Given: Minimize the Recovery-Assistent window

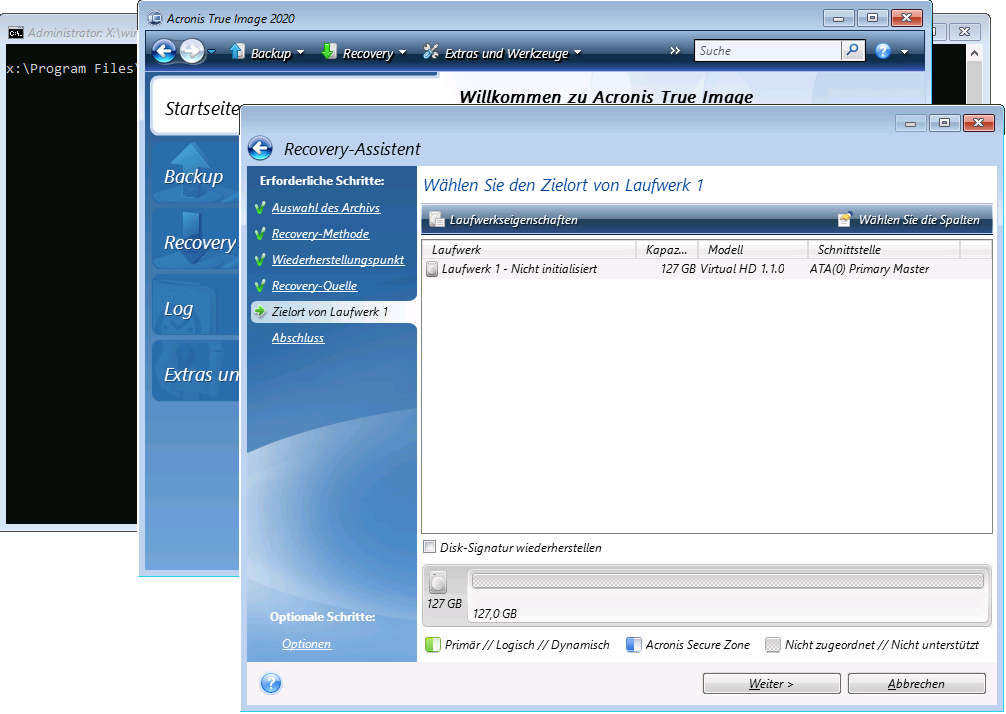Looking at the screenshot, I should pyautogui.click(x=910, y=123).
